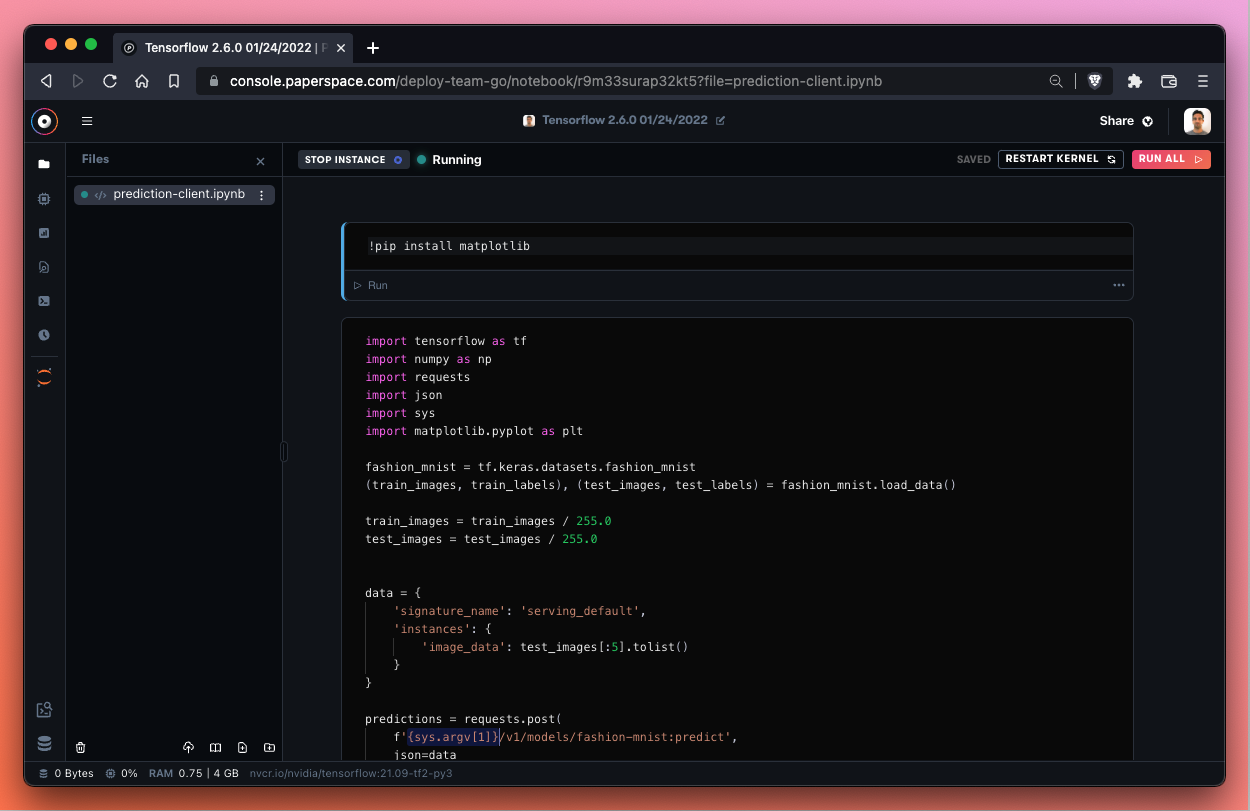Open a new browser tab with plus
The image size is (1250, 811).
coord(373,48)
